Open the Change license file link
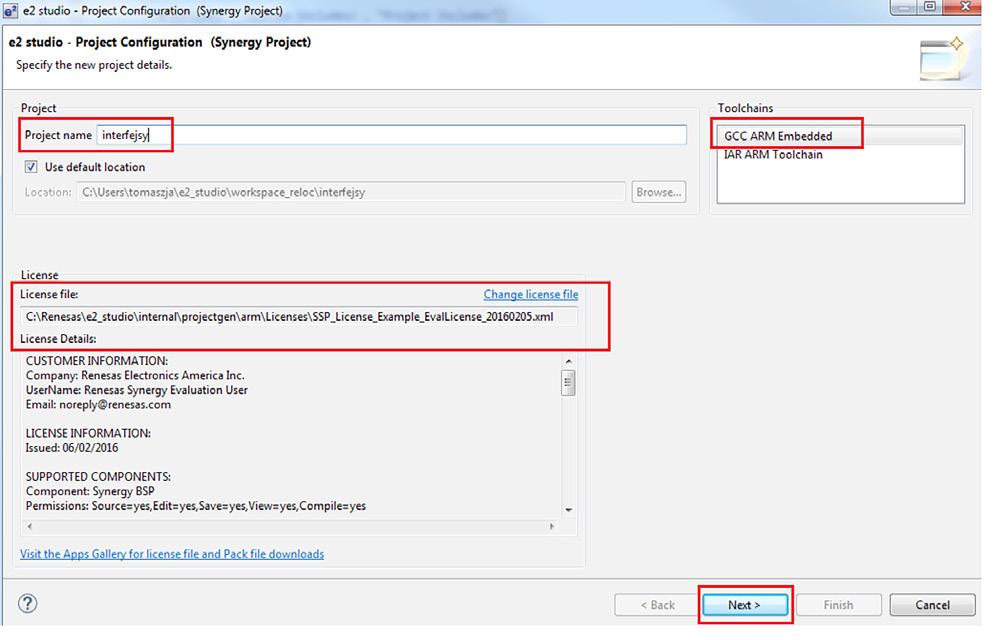 tap(531, 294)
